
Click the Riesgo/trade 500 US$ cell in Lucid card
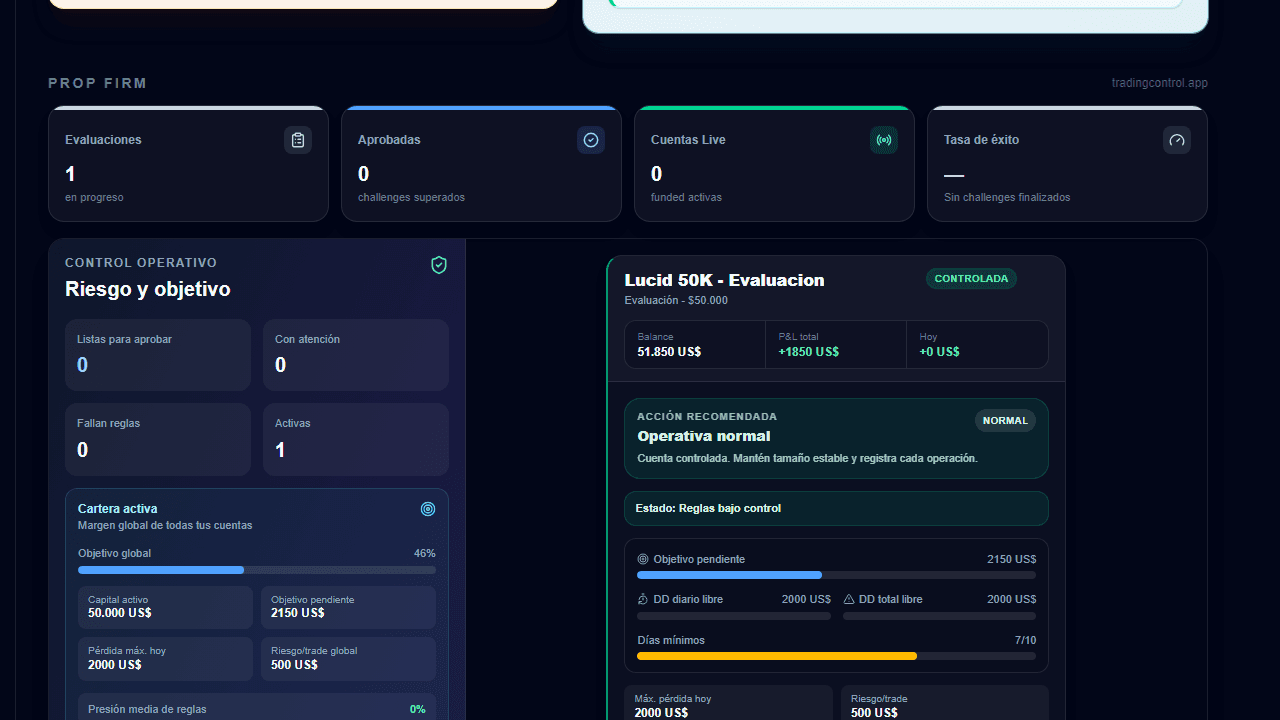tap(945, 703)
